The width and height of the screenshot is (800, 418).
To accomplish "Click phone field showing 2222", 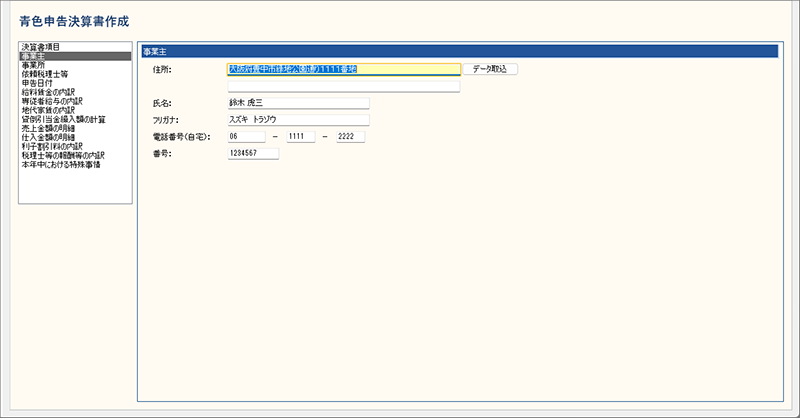I will point(351,137).
